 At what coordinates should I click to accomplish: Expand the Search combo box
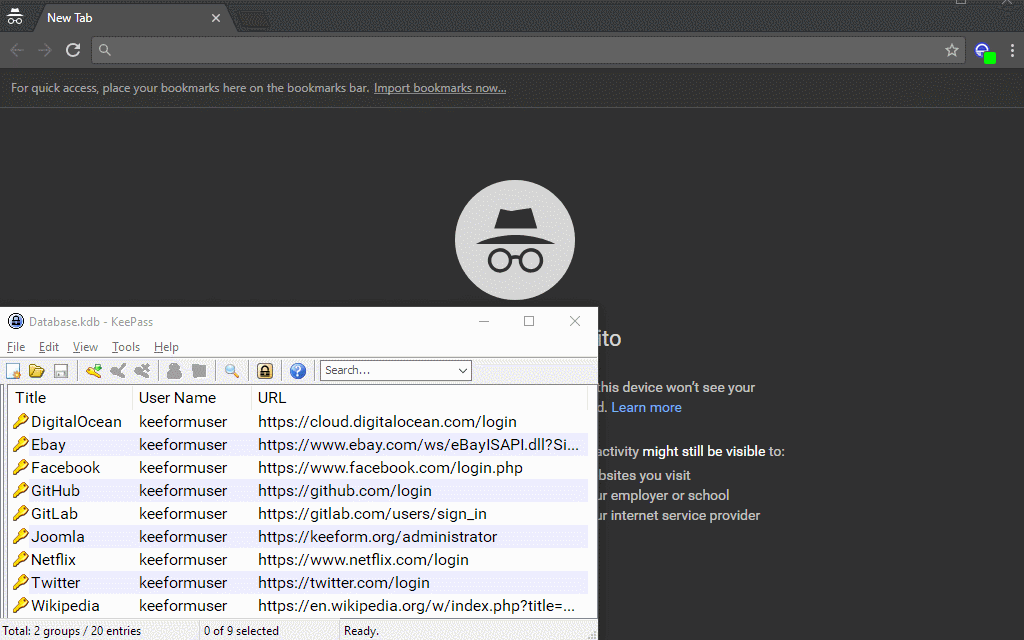point(463,370)
